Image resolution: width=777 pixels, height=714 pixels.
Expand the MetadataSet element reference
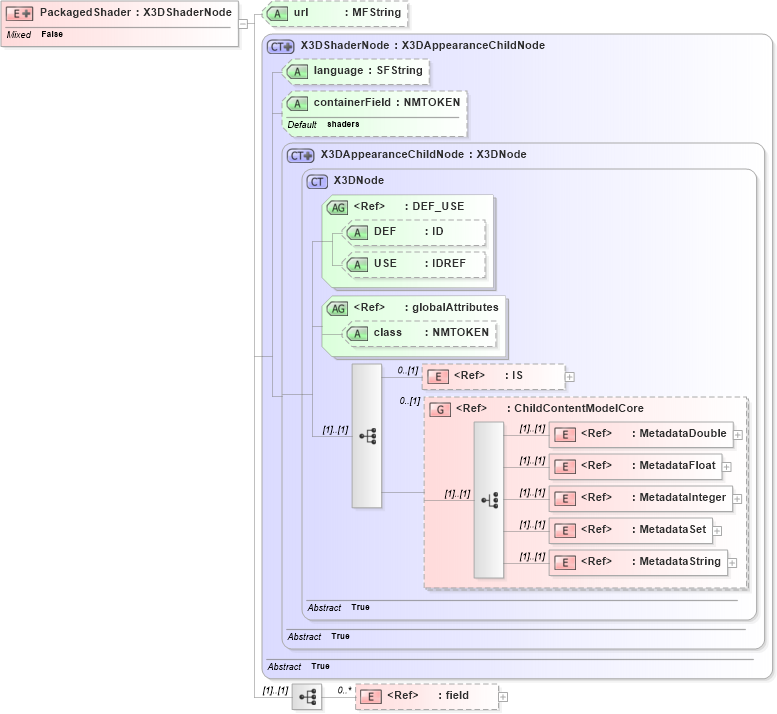pos(717,531)
